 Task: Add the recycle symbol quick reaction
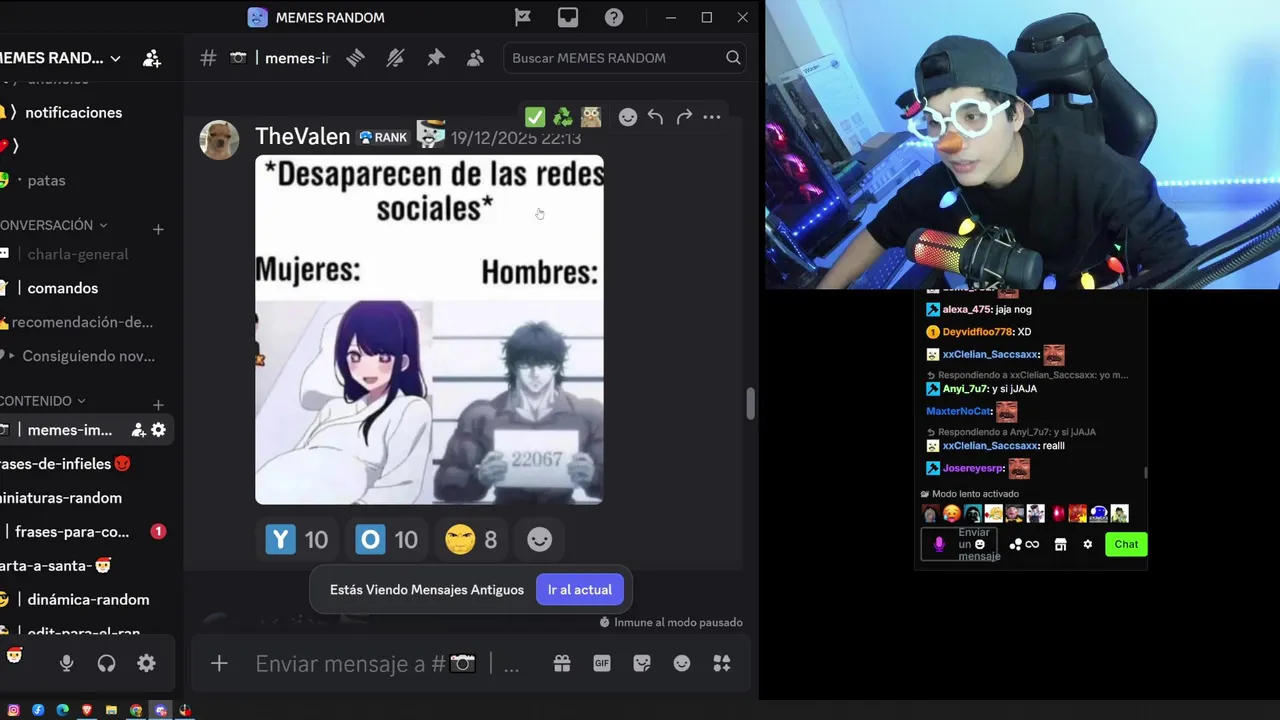click(x=563, y=117)
